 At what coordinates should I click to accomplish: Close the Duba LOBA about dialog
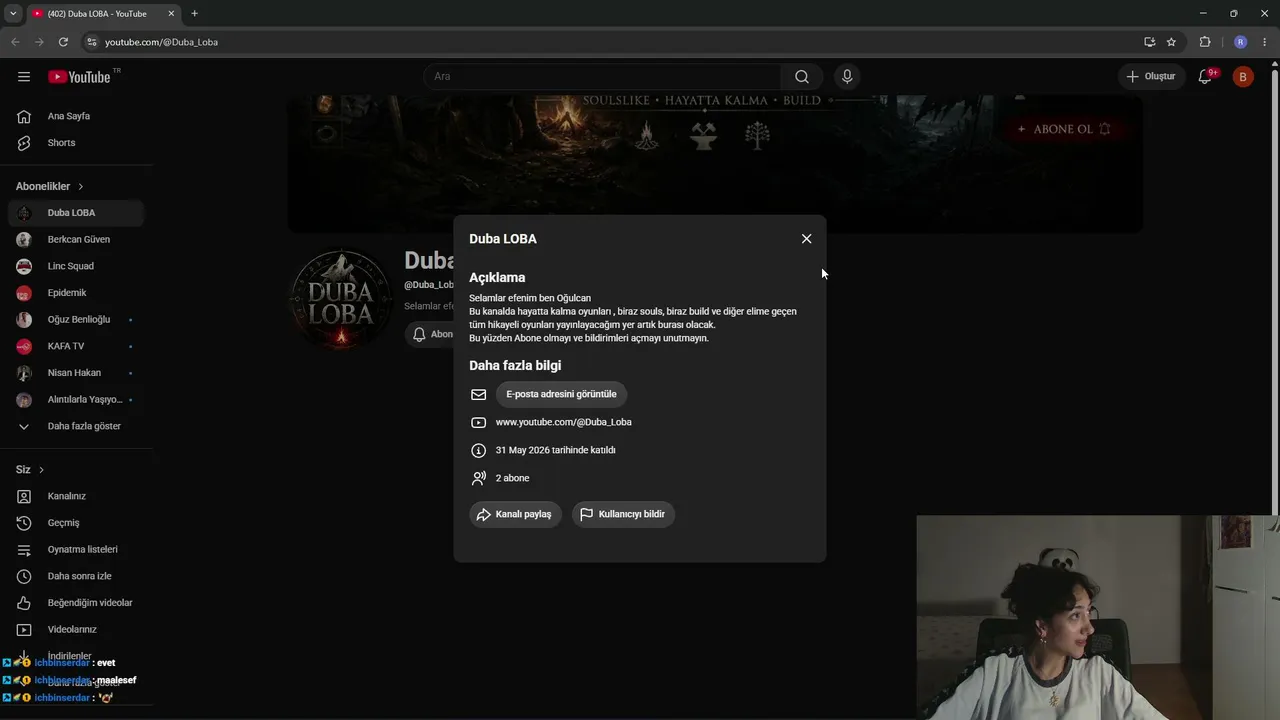tap(806, 239)
